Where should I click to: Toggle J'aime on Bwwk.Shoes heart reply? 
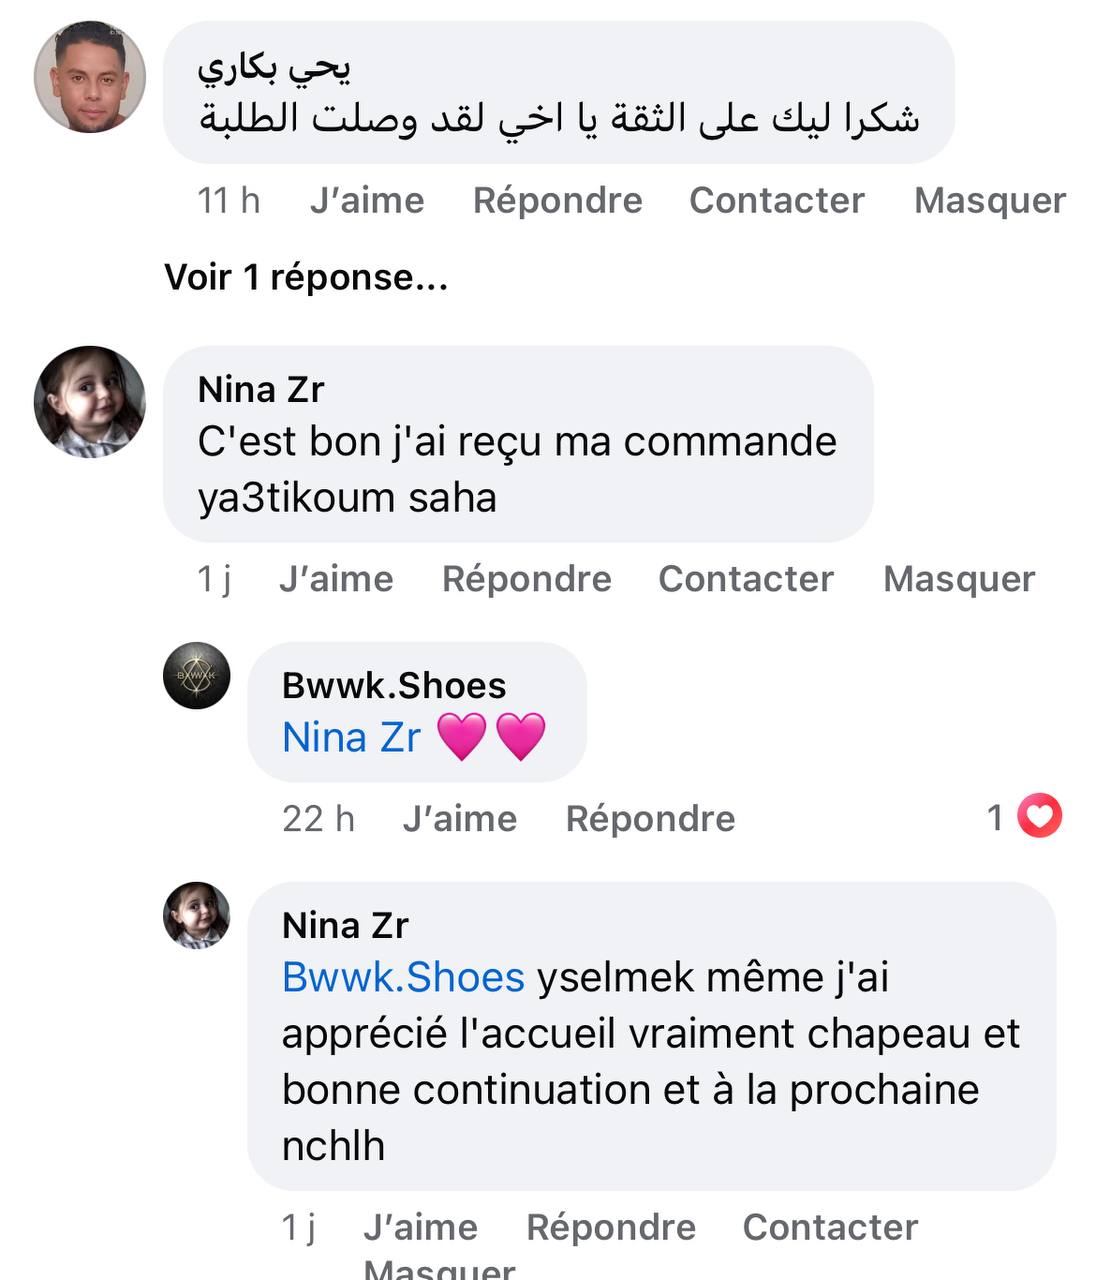point(460,818)
